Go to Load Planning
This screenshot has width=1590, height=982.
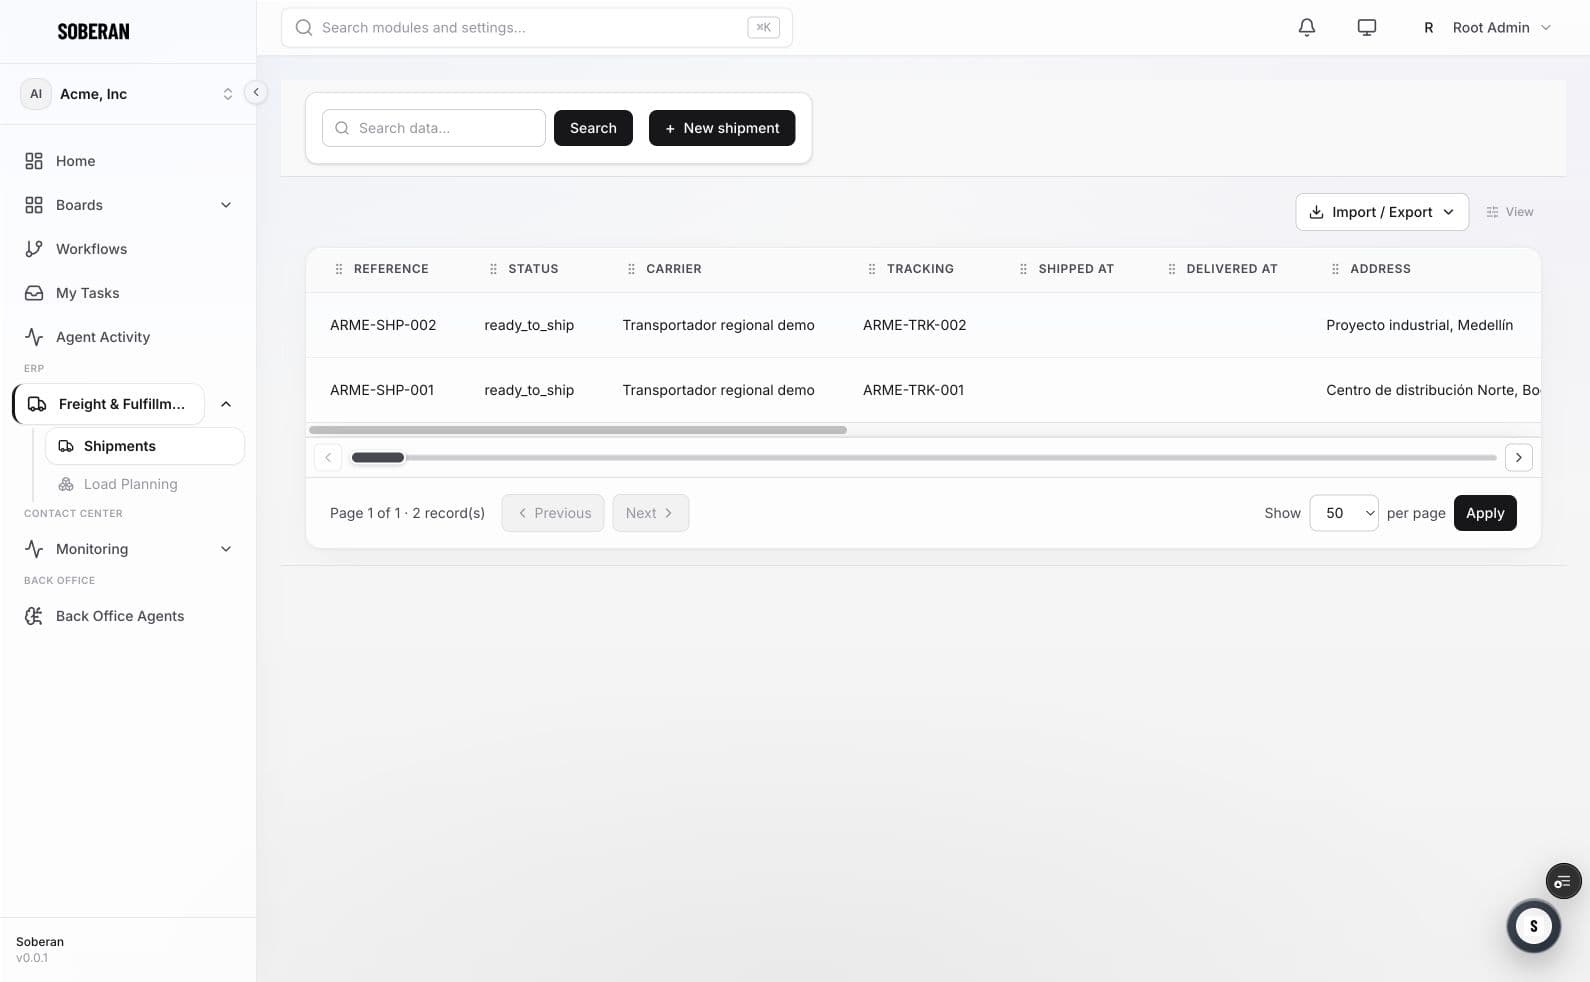click(x=130, y=484)
